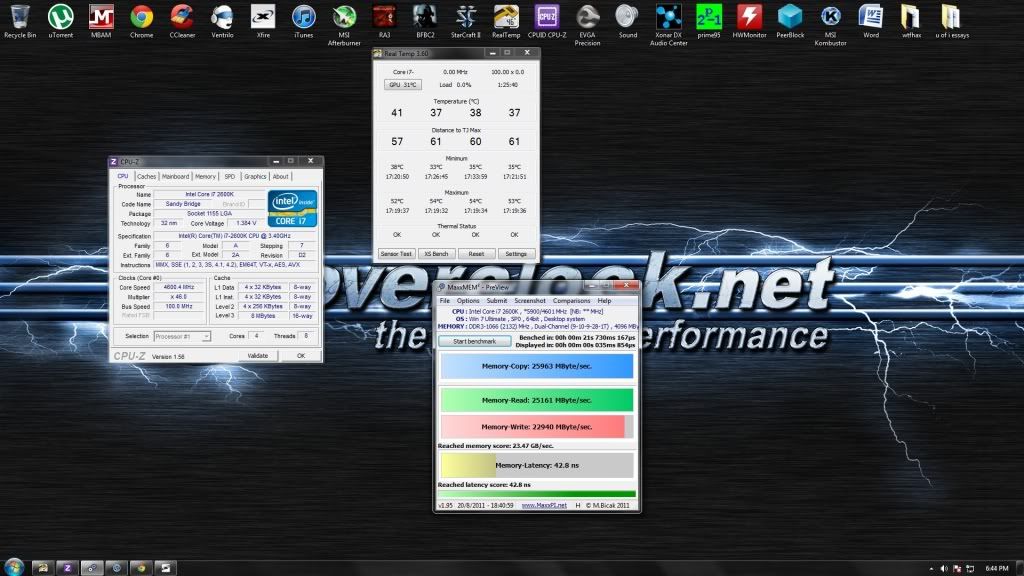Switch to the Graphics tab in CPU-Z
1024x576 pixels.
tap(255, 176)
